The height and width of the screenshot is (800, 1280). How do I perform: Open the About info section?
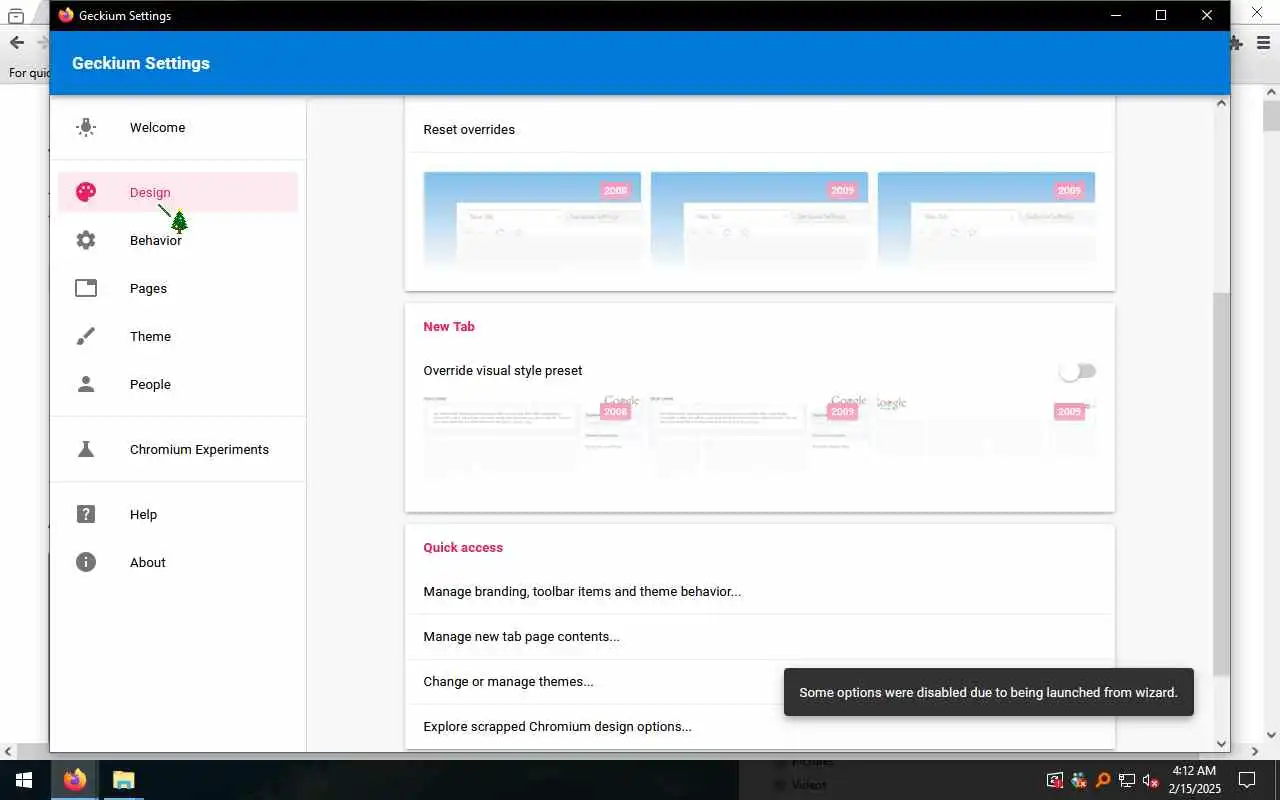tap(177, 562)
